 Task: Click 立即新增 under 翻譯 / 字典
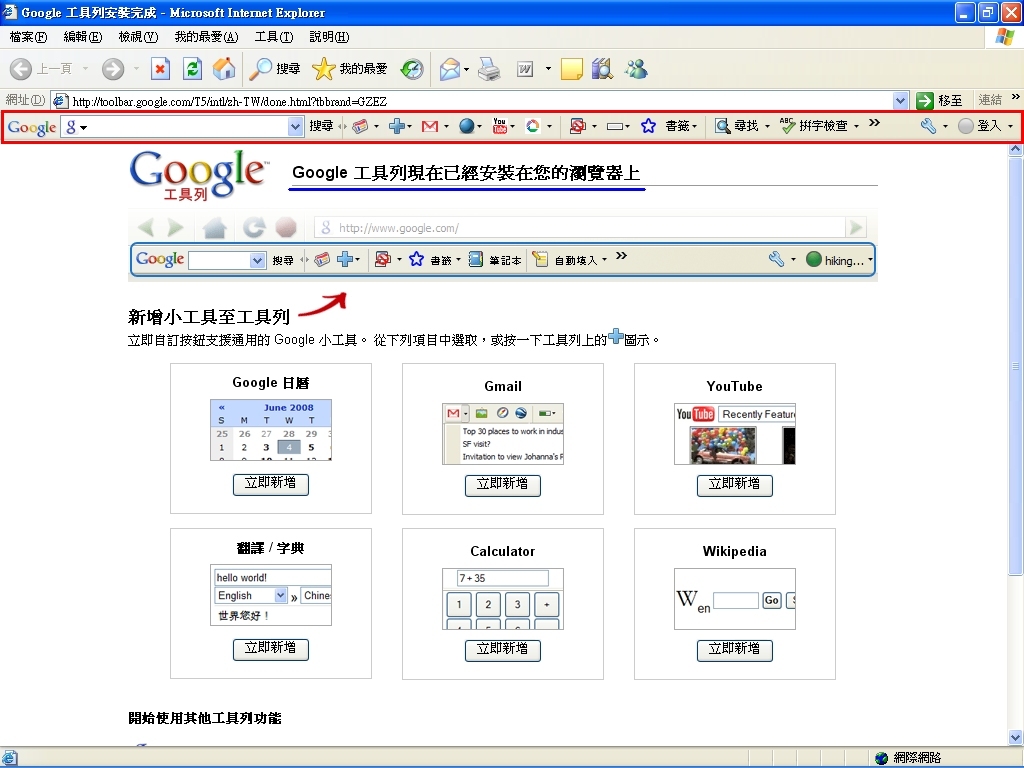[270, 649]
